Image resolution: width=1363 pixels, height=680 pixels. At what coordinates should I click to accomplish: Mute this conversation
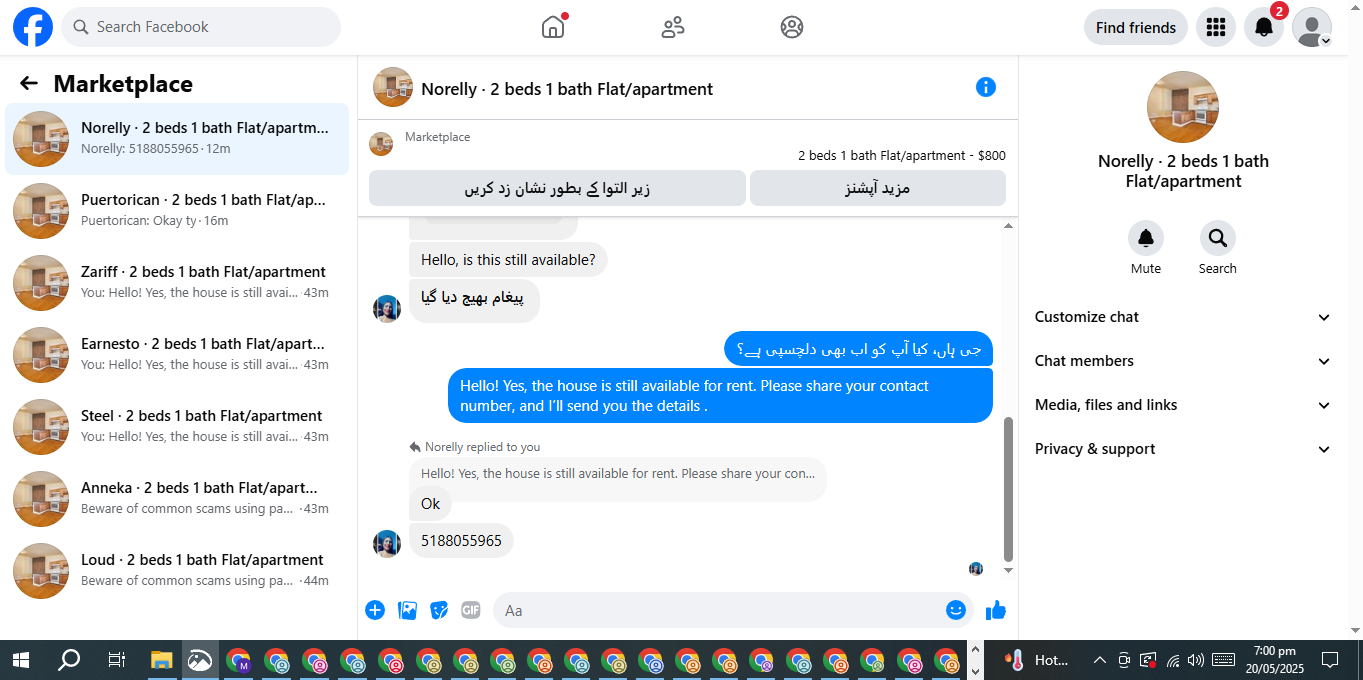1146,248
